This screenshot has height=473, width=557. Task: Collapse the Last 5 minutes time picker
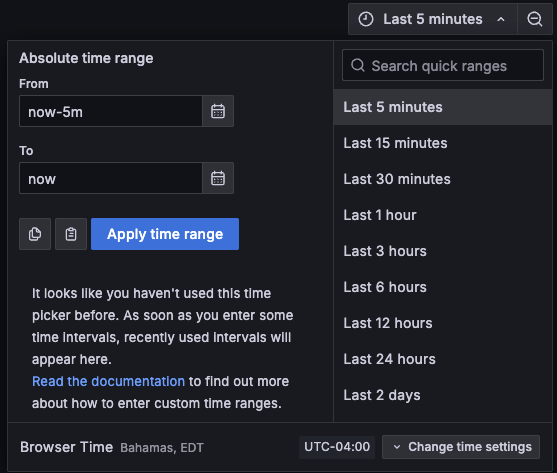[x=433, y=19]
